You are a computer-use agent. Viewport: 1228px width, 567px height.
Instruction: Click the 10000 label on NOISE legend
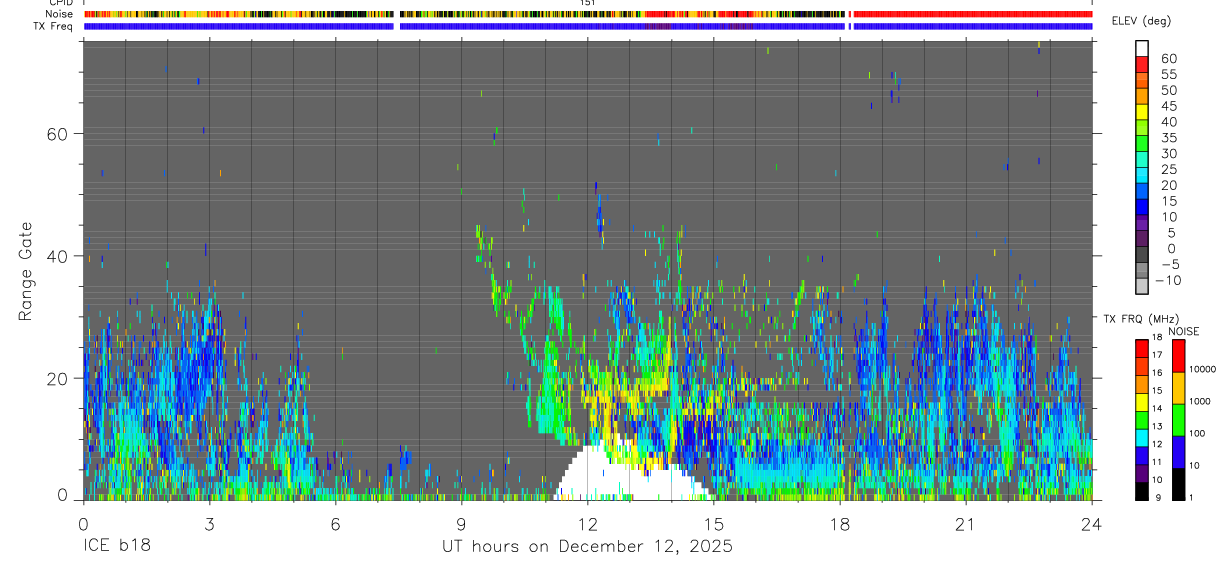(1203, 369)
